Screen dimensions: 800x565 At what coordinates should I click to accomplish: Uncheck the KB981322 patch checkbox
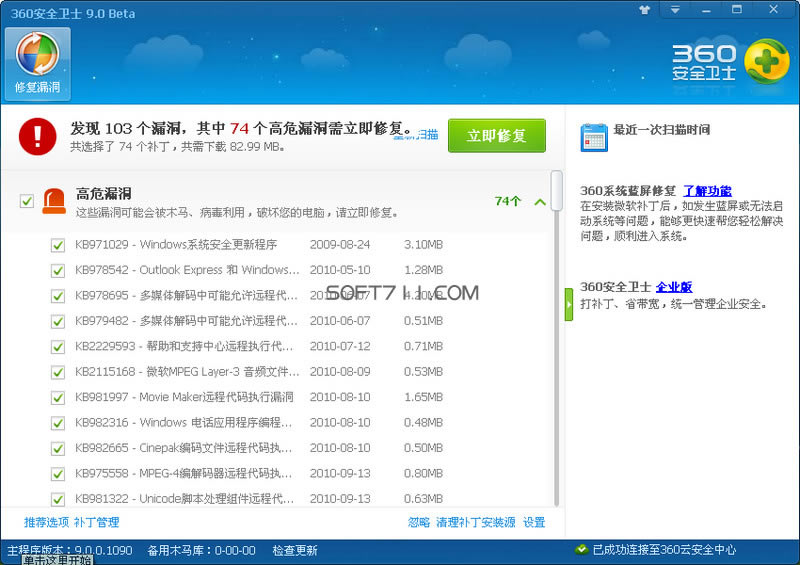click(58, 499)
